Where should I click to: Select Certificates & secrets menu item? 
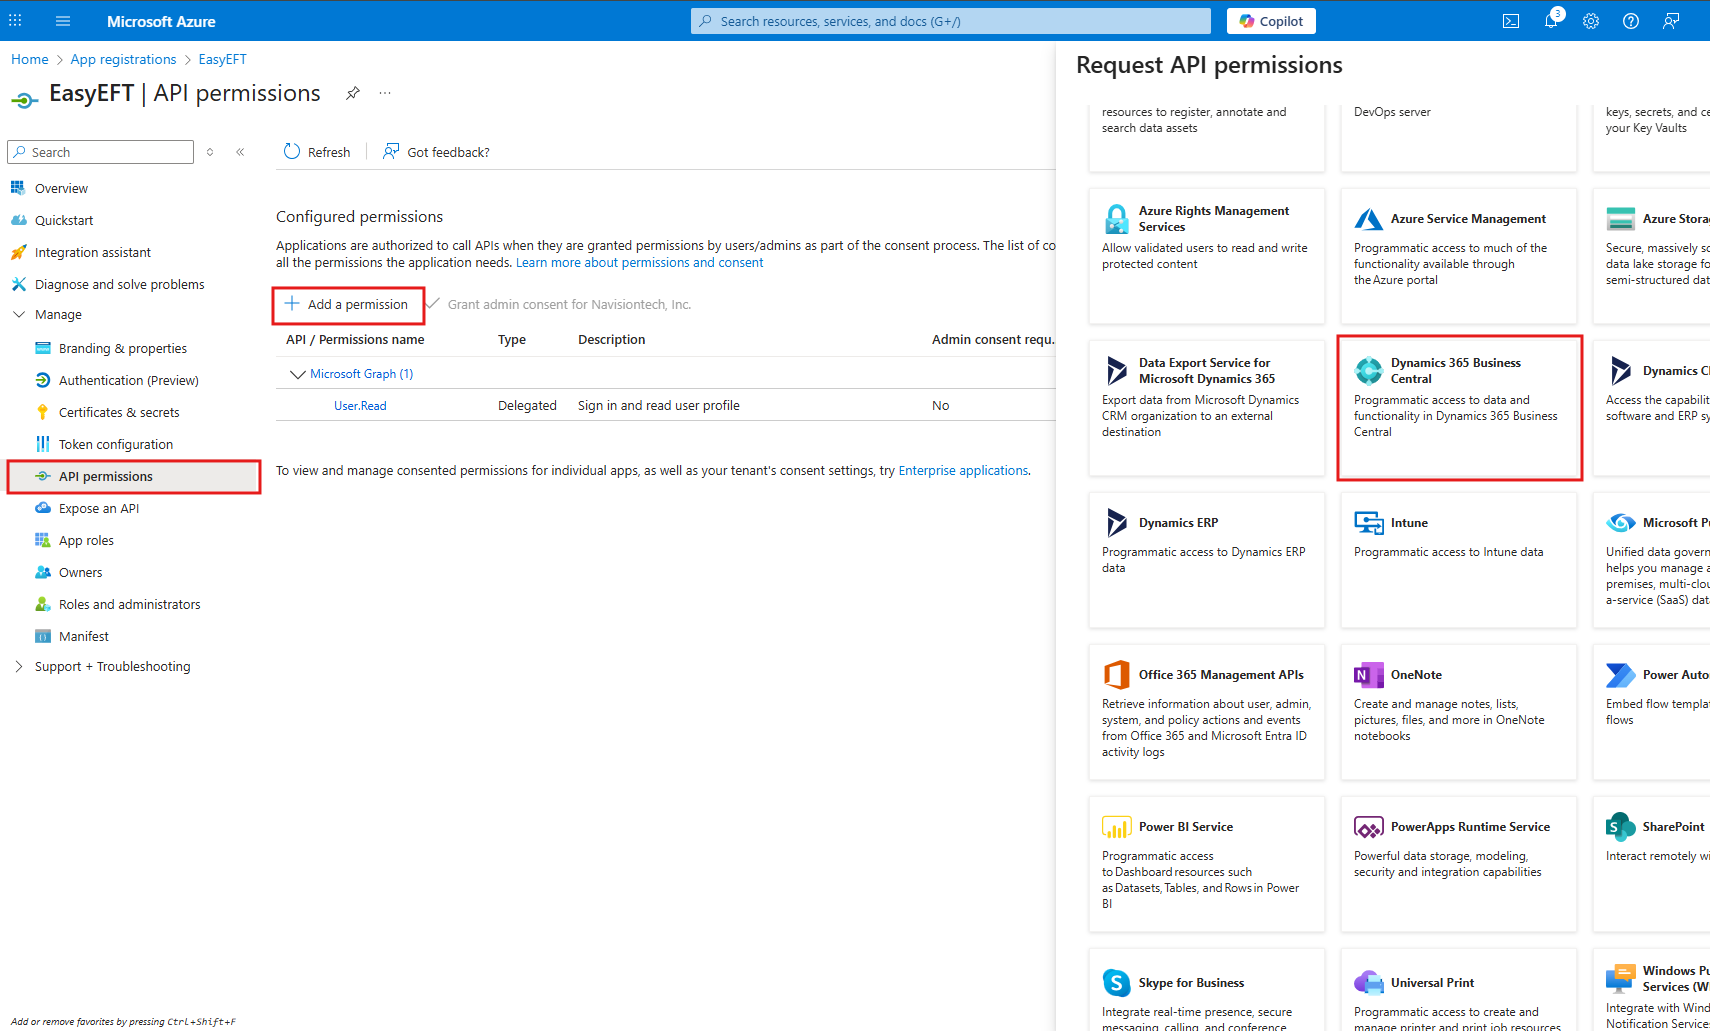[119, 412]
